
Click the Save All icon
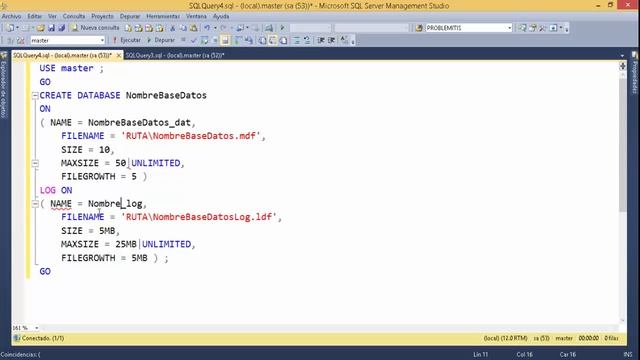62,28
